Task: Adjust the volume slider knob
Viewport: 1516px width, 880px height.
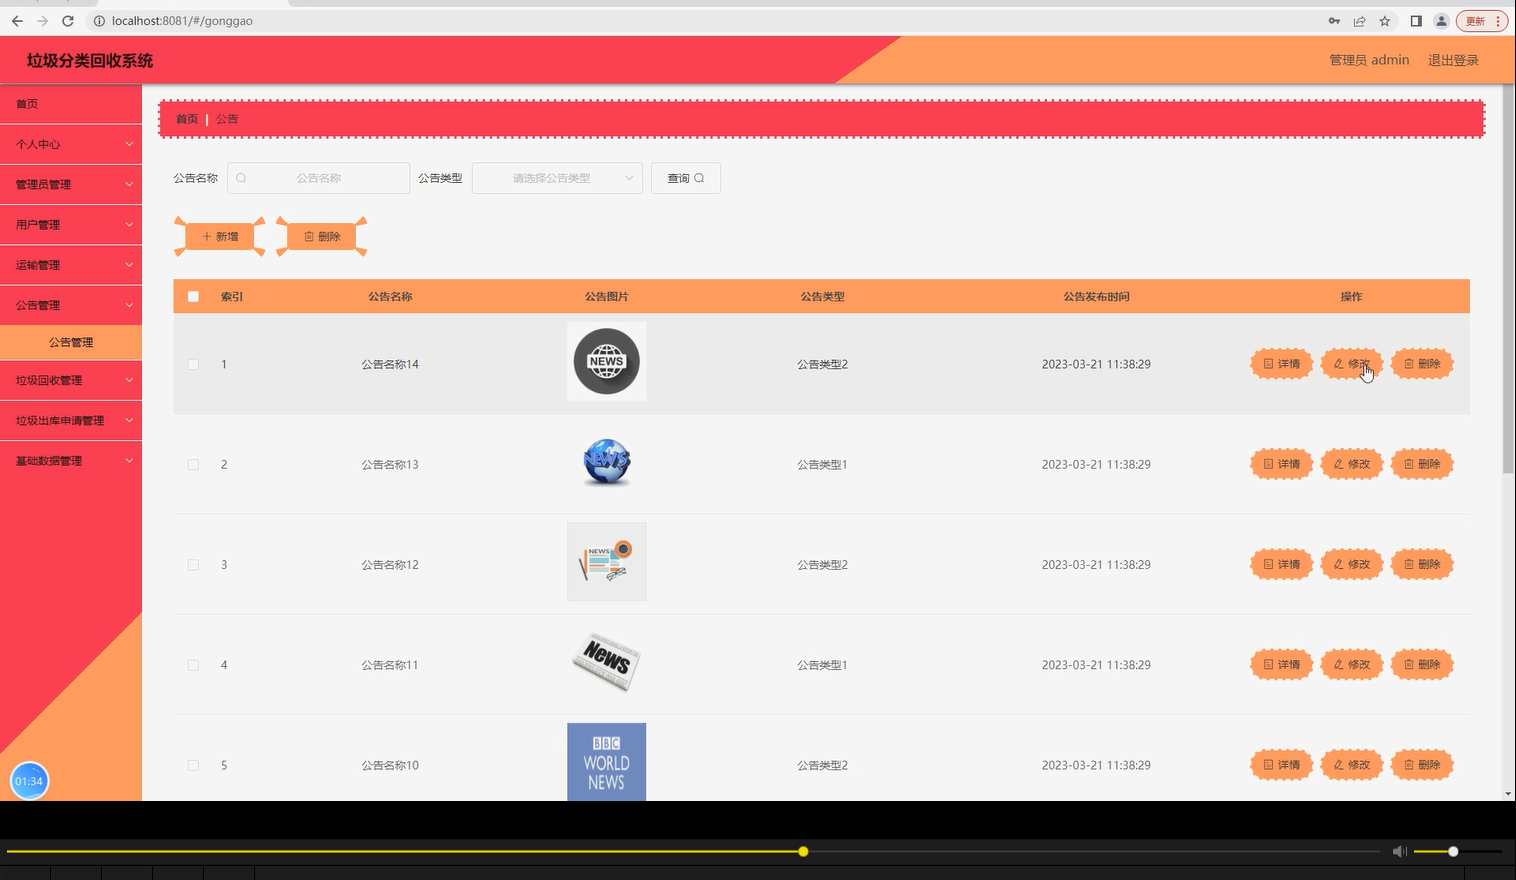Action: pyautogui.click(x=1453, y=851)
